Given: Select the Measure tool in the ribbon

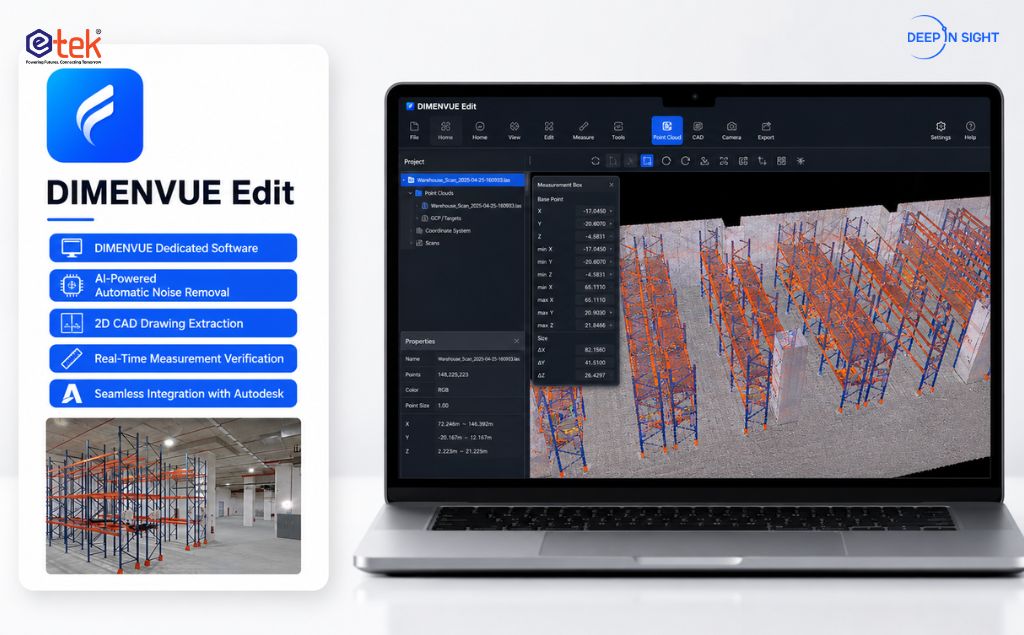Looking at the screenshot, I should (583, 130).
